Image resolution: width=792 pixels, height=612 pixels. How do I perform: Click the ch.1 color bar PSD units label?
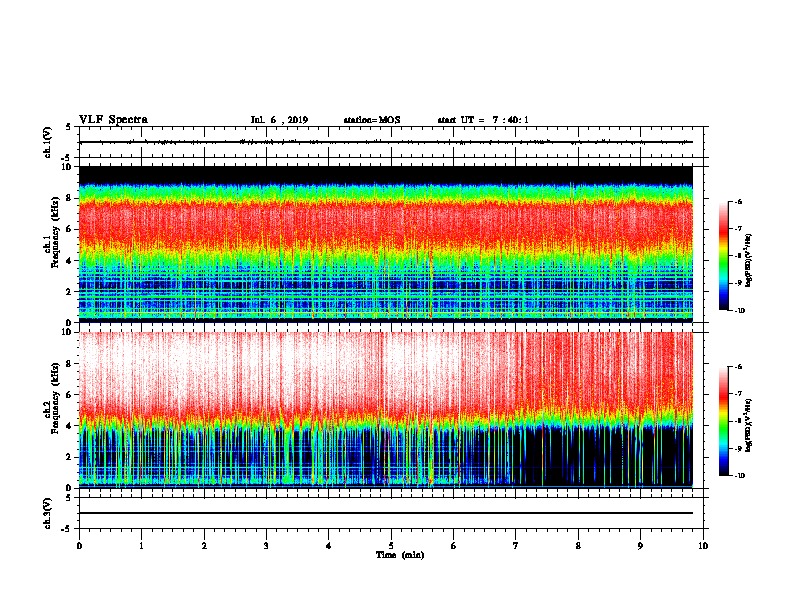coord(749,260)
